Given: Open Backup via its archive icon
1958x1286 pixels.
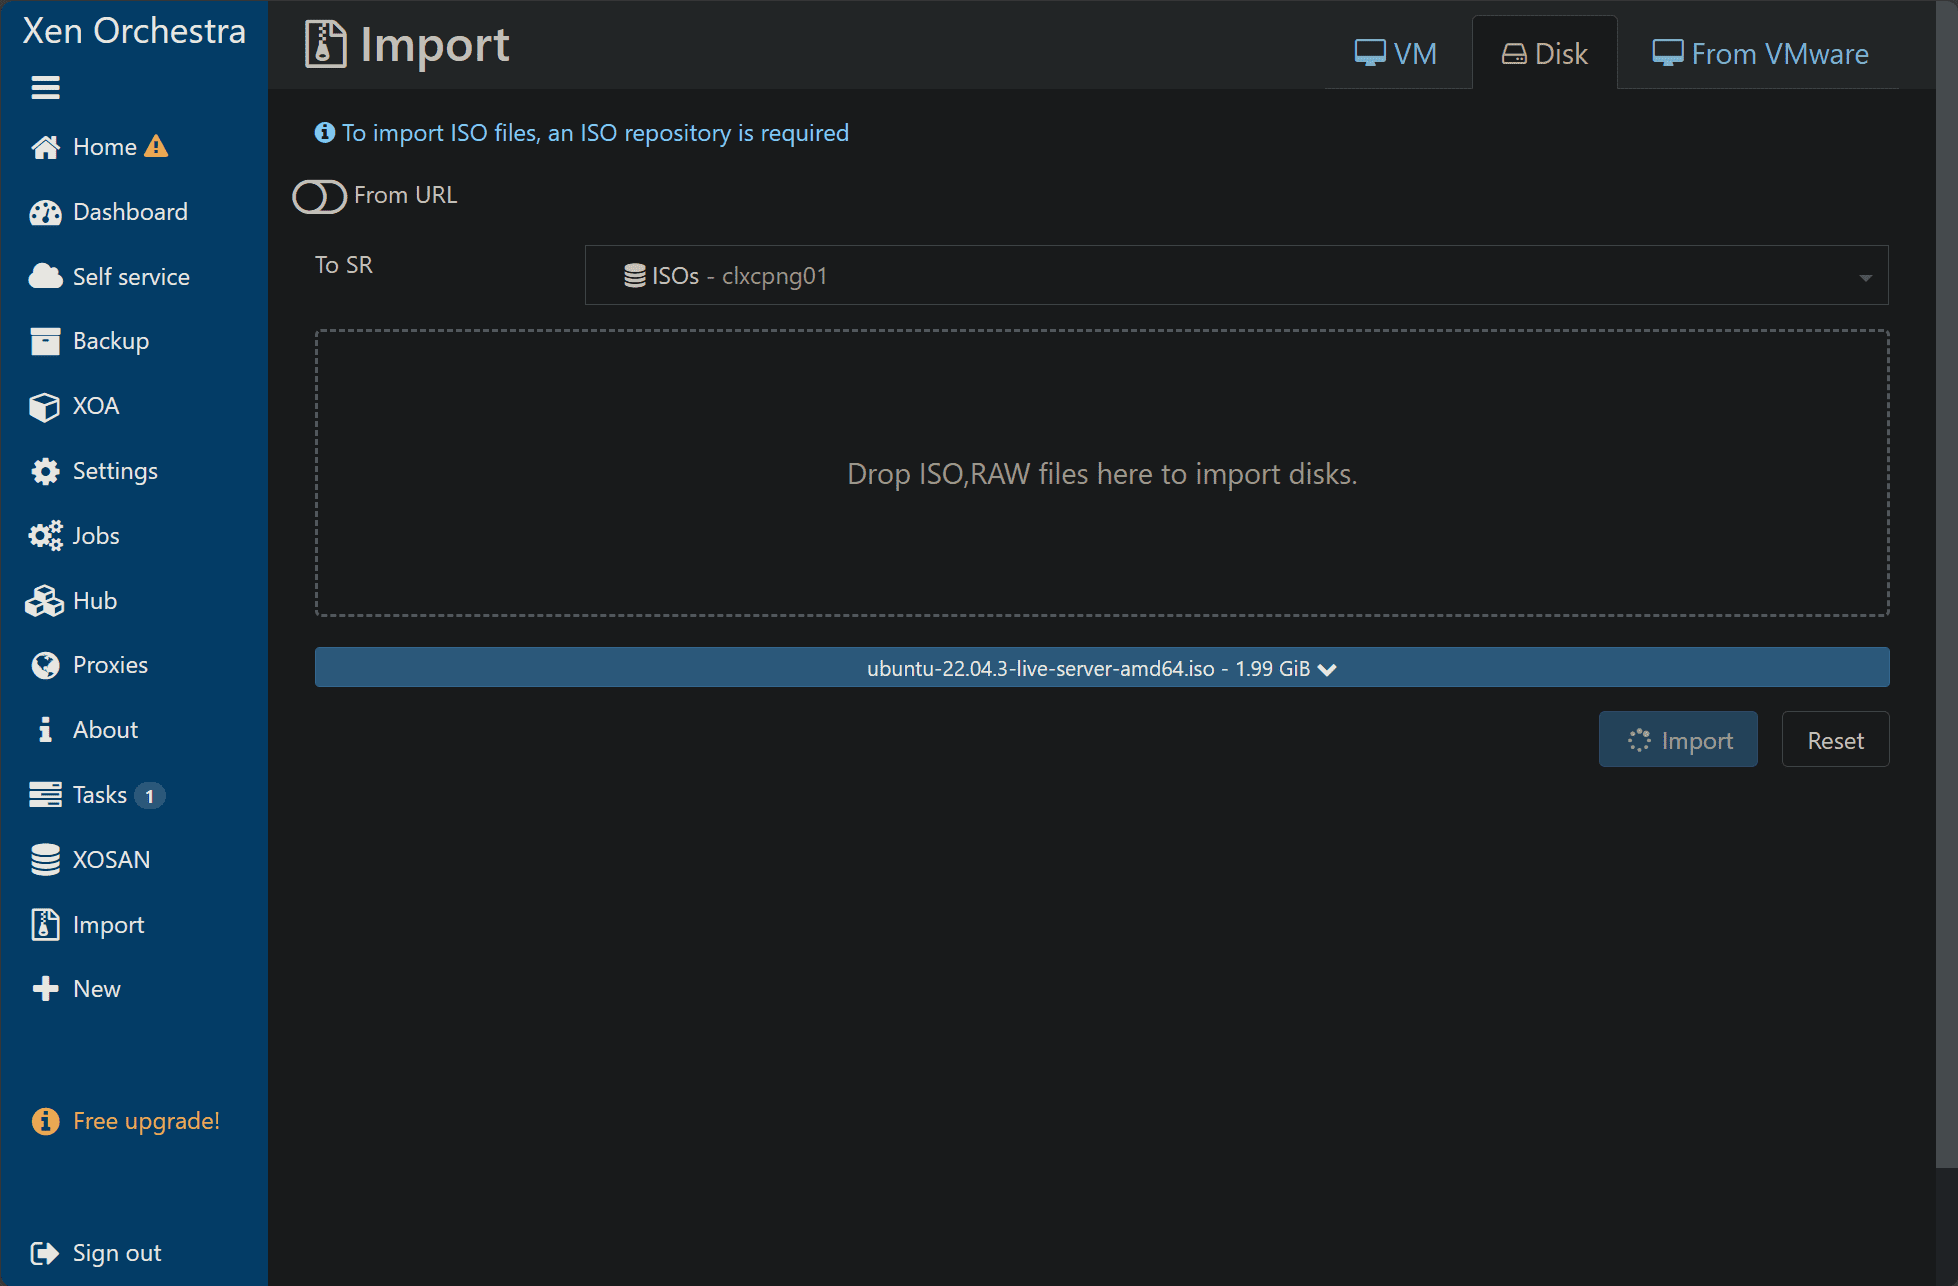Looking at the screenshot, I should [45, 342].
